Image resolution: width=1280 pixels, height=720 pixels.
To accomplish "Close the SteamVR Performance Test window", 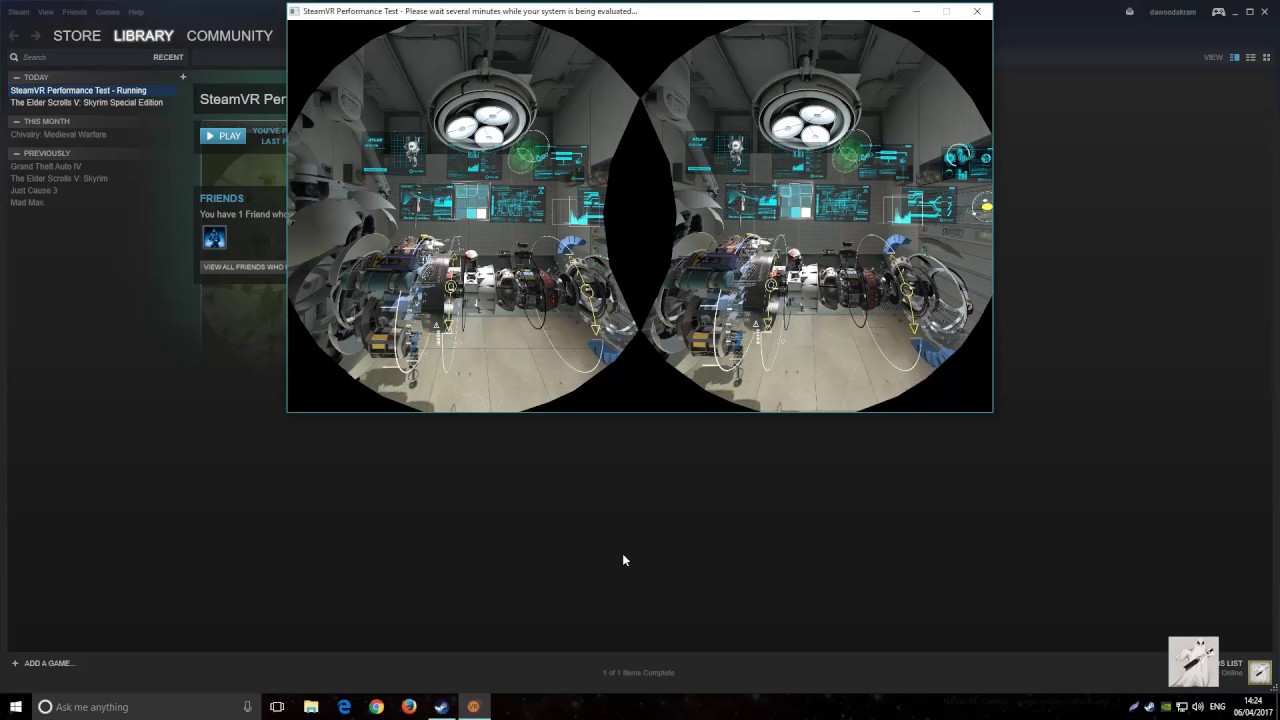I will pos(977,11).
